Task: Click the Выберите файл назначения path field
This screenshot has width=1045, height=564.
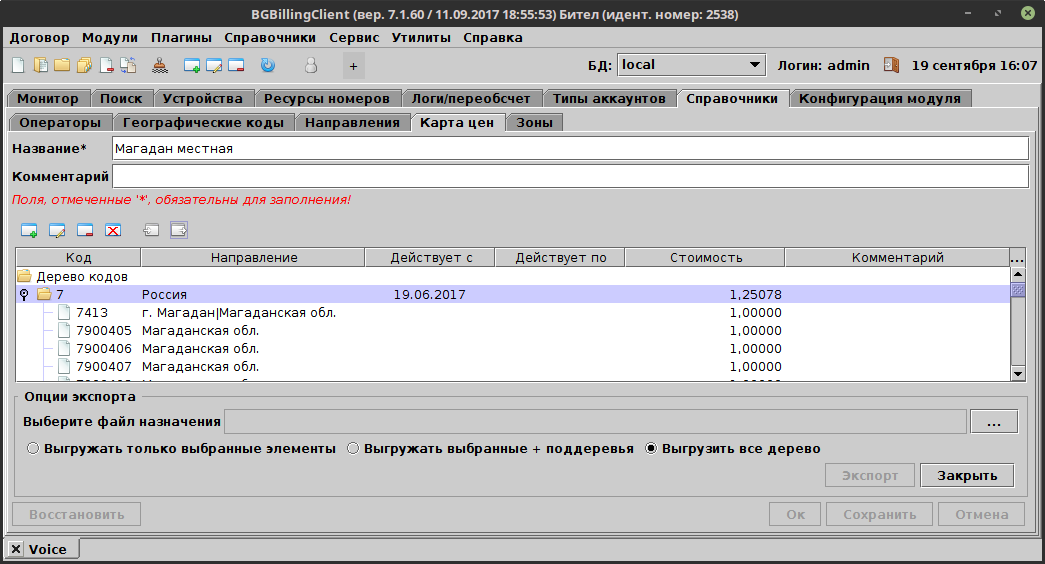Action: coord(595,422)
